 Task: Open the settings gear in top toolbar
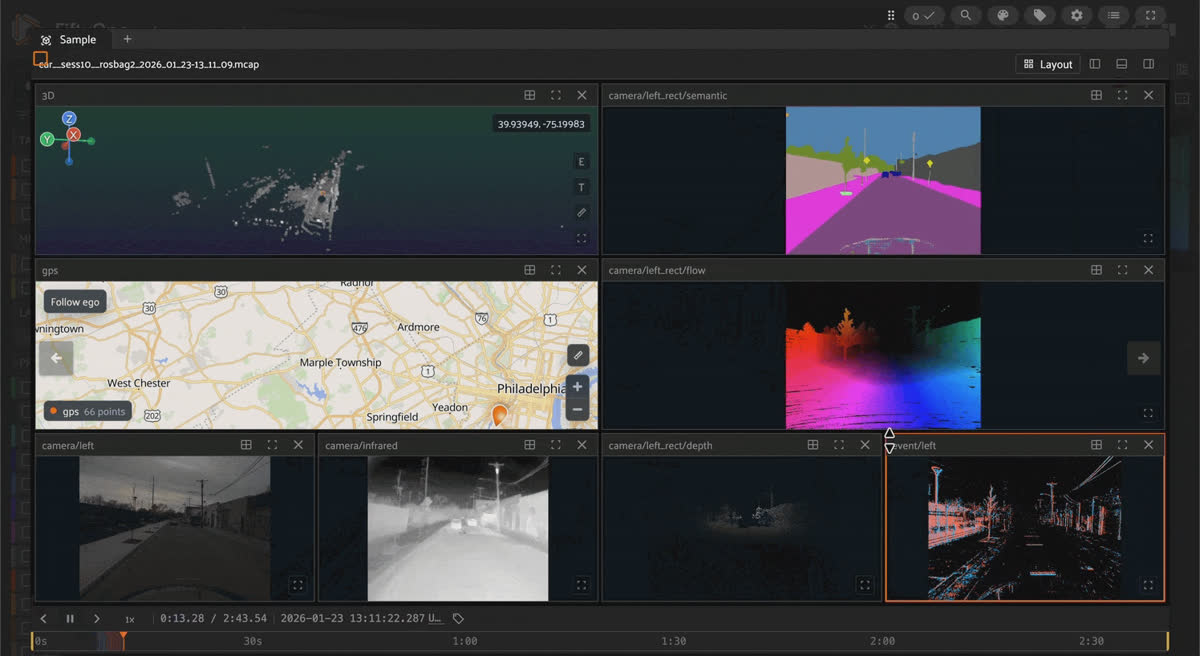point(1077,15)
